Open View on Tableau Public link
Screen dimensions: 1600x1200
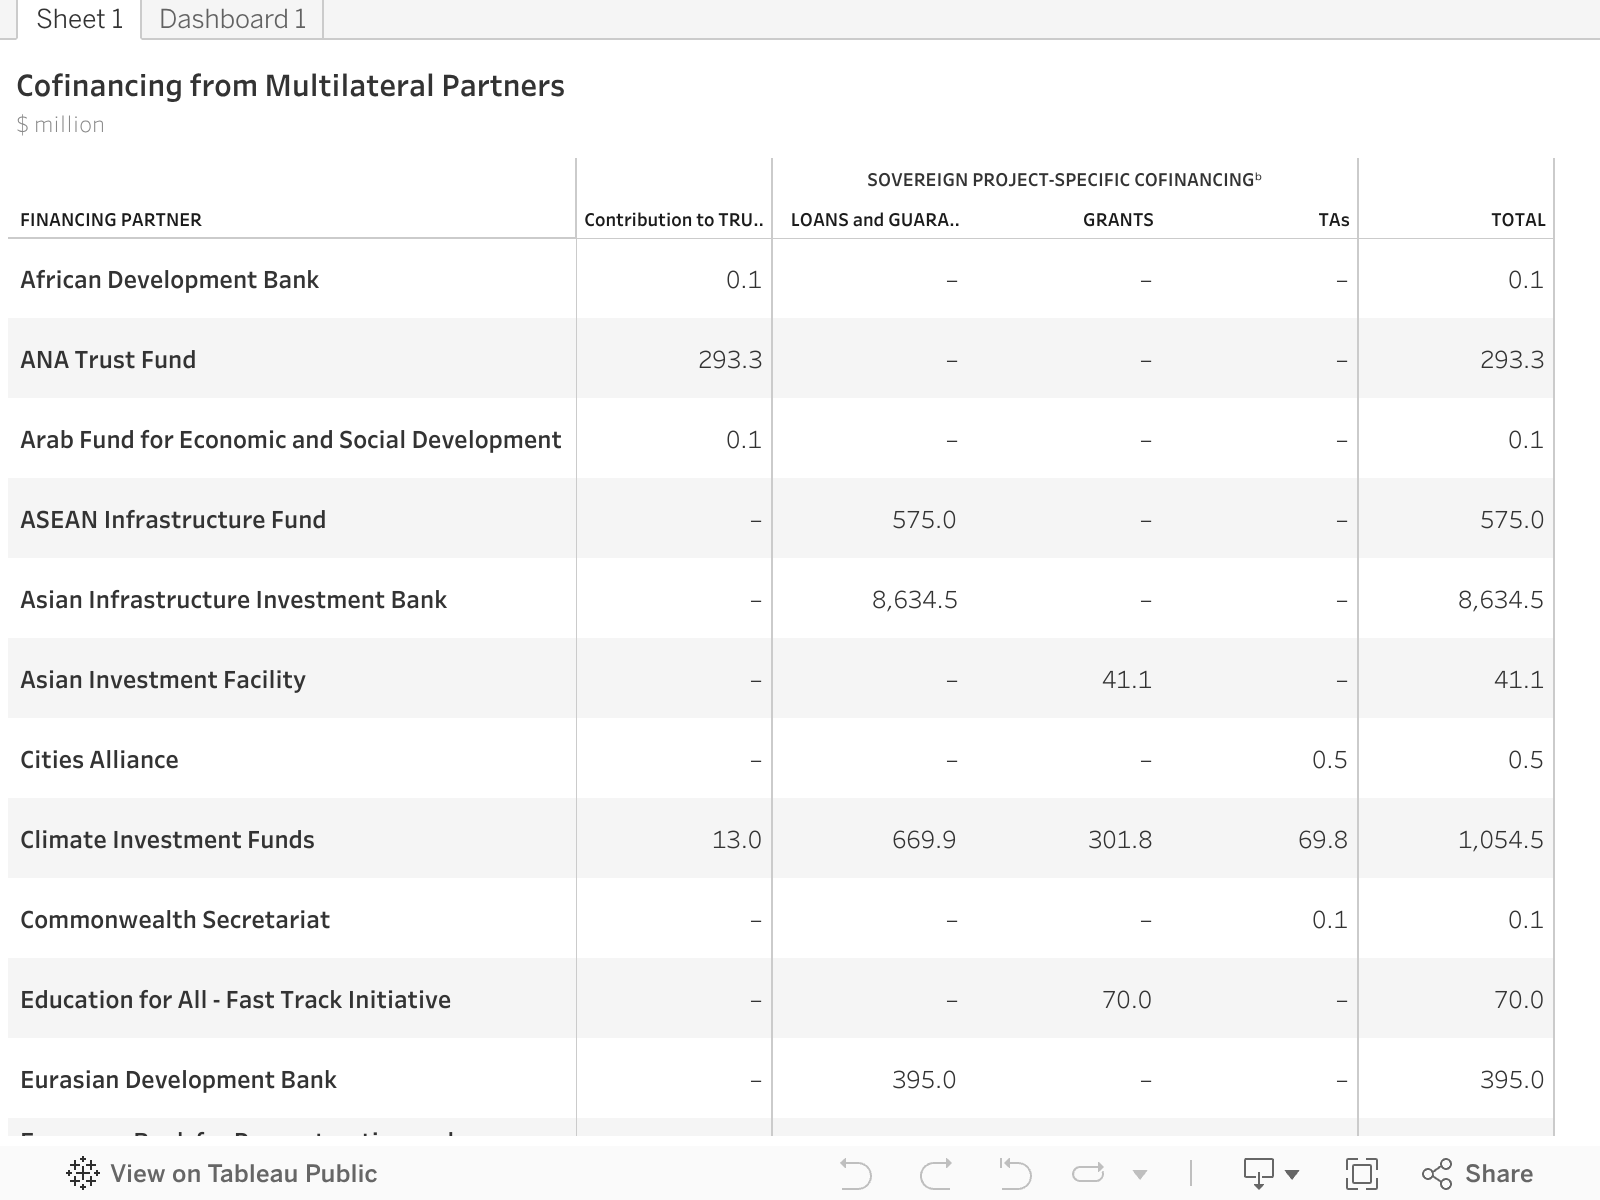pyautogui.click(x=243, y=1173)
